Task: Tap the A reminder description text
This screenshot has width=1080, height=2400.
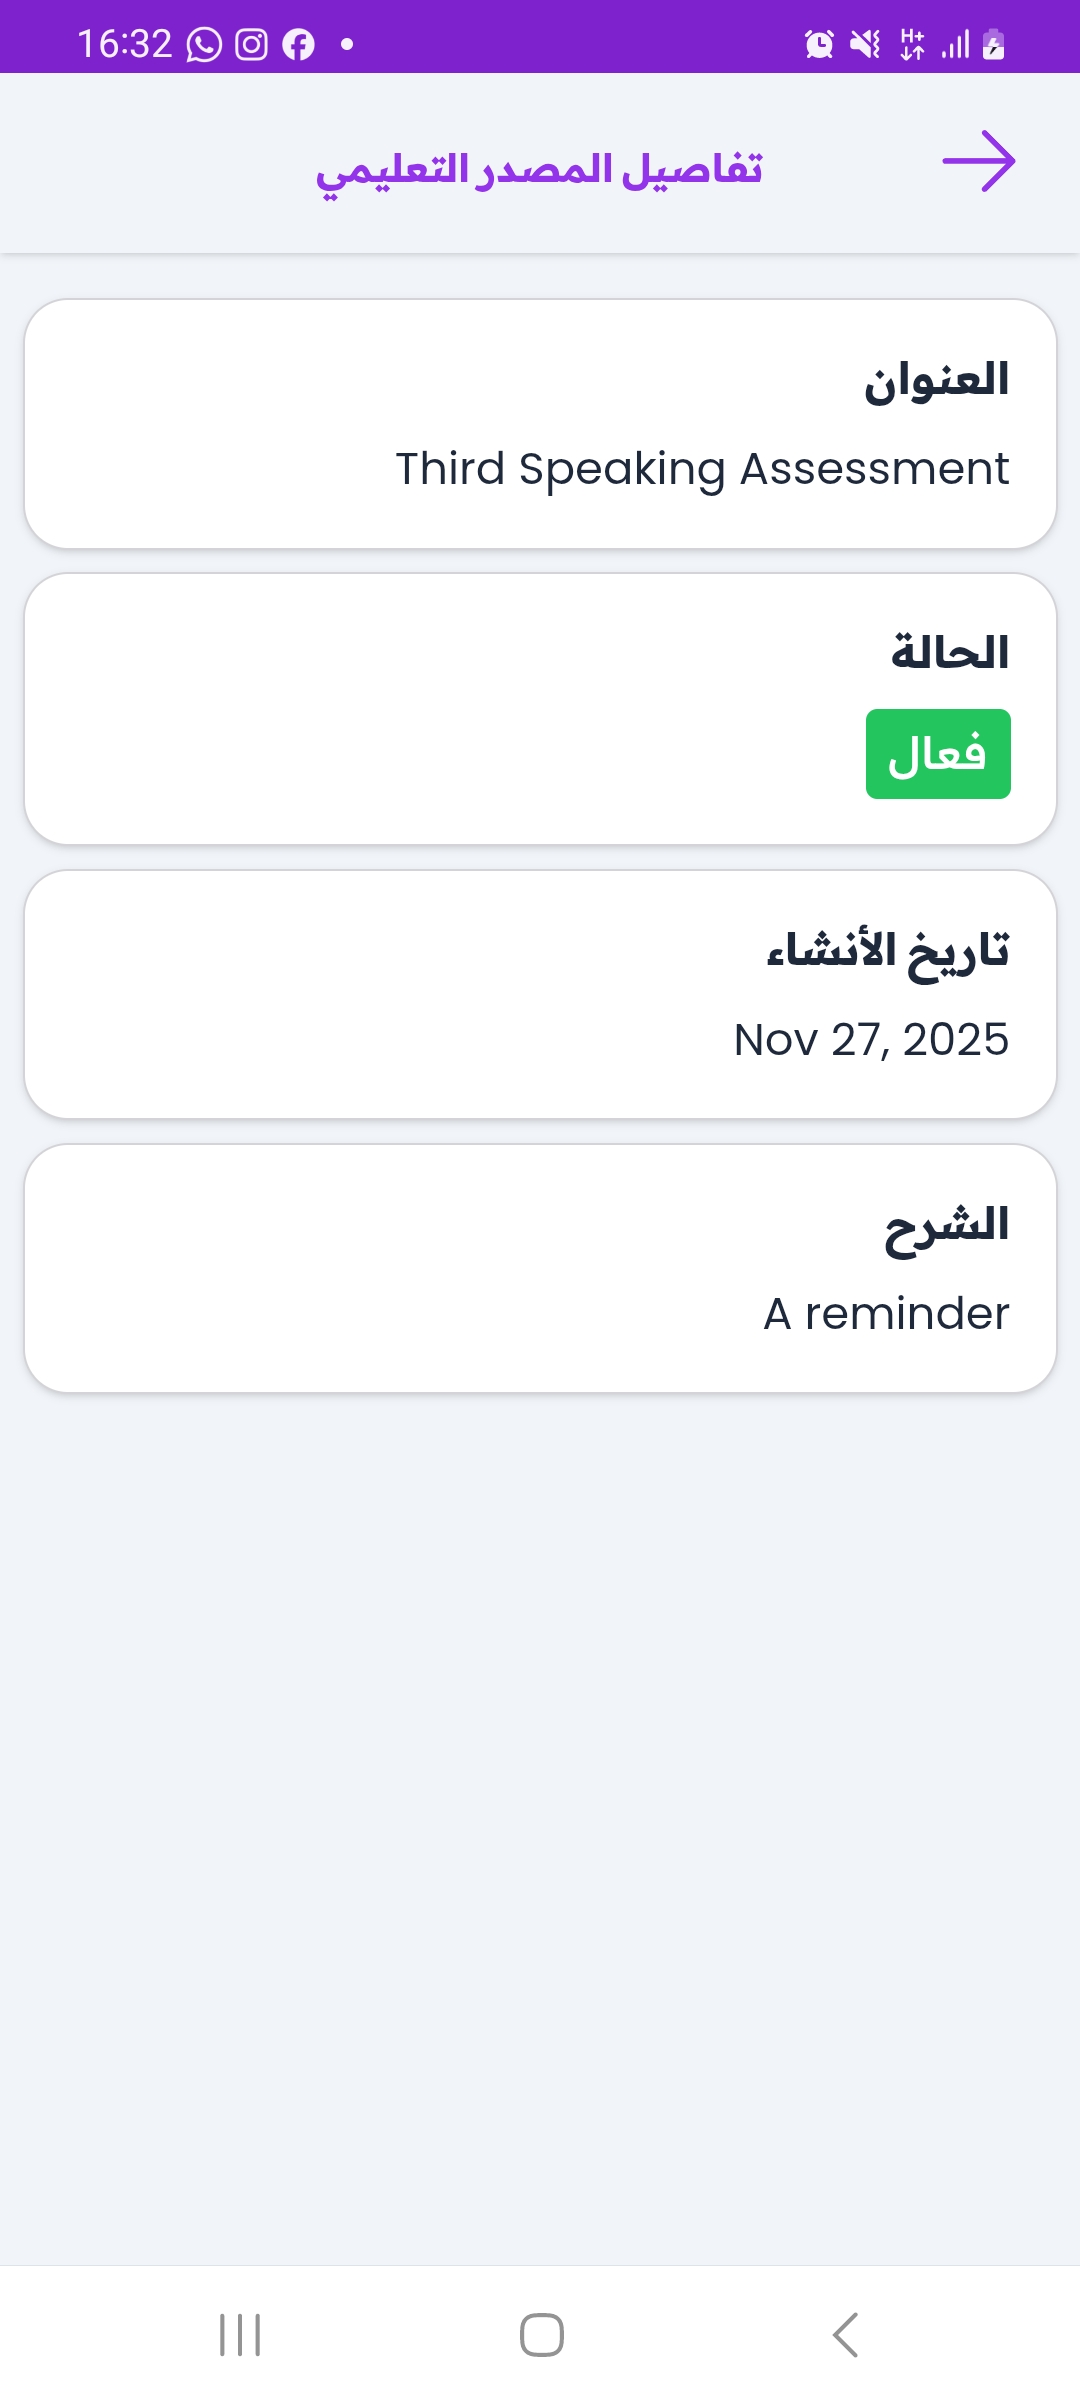Action: click(x=886, y=1314)
